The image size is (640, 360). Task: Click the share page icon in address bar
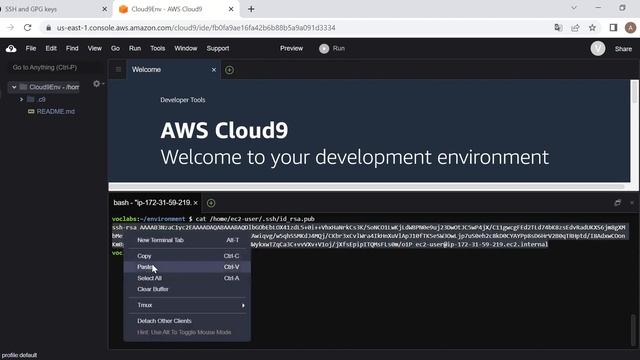(x=575, y=27)
